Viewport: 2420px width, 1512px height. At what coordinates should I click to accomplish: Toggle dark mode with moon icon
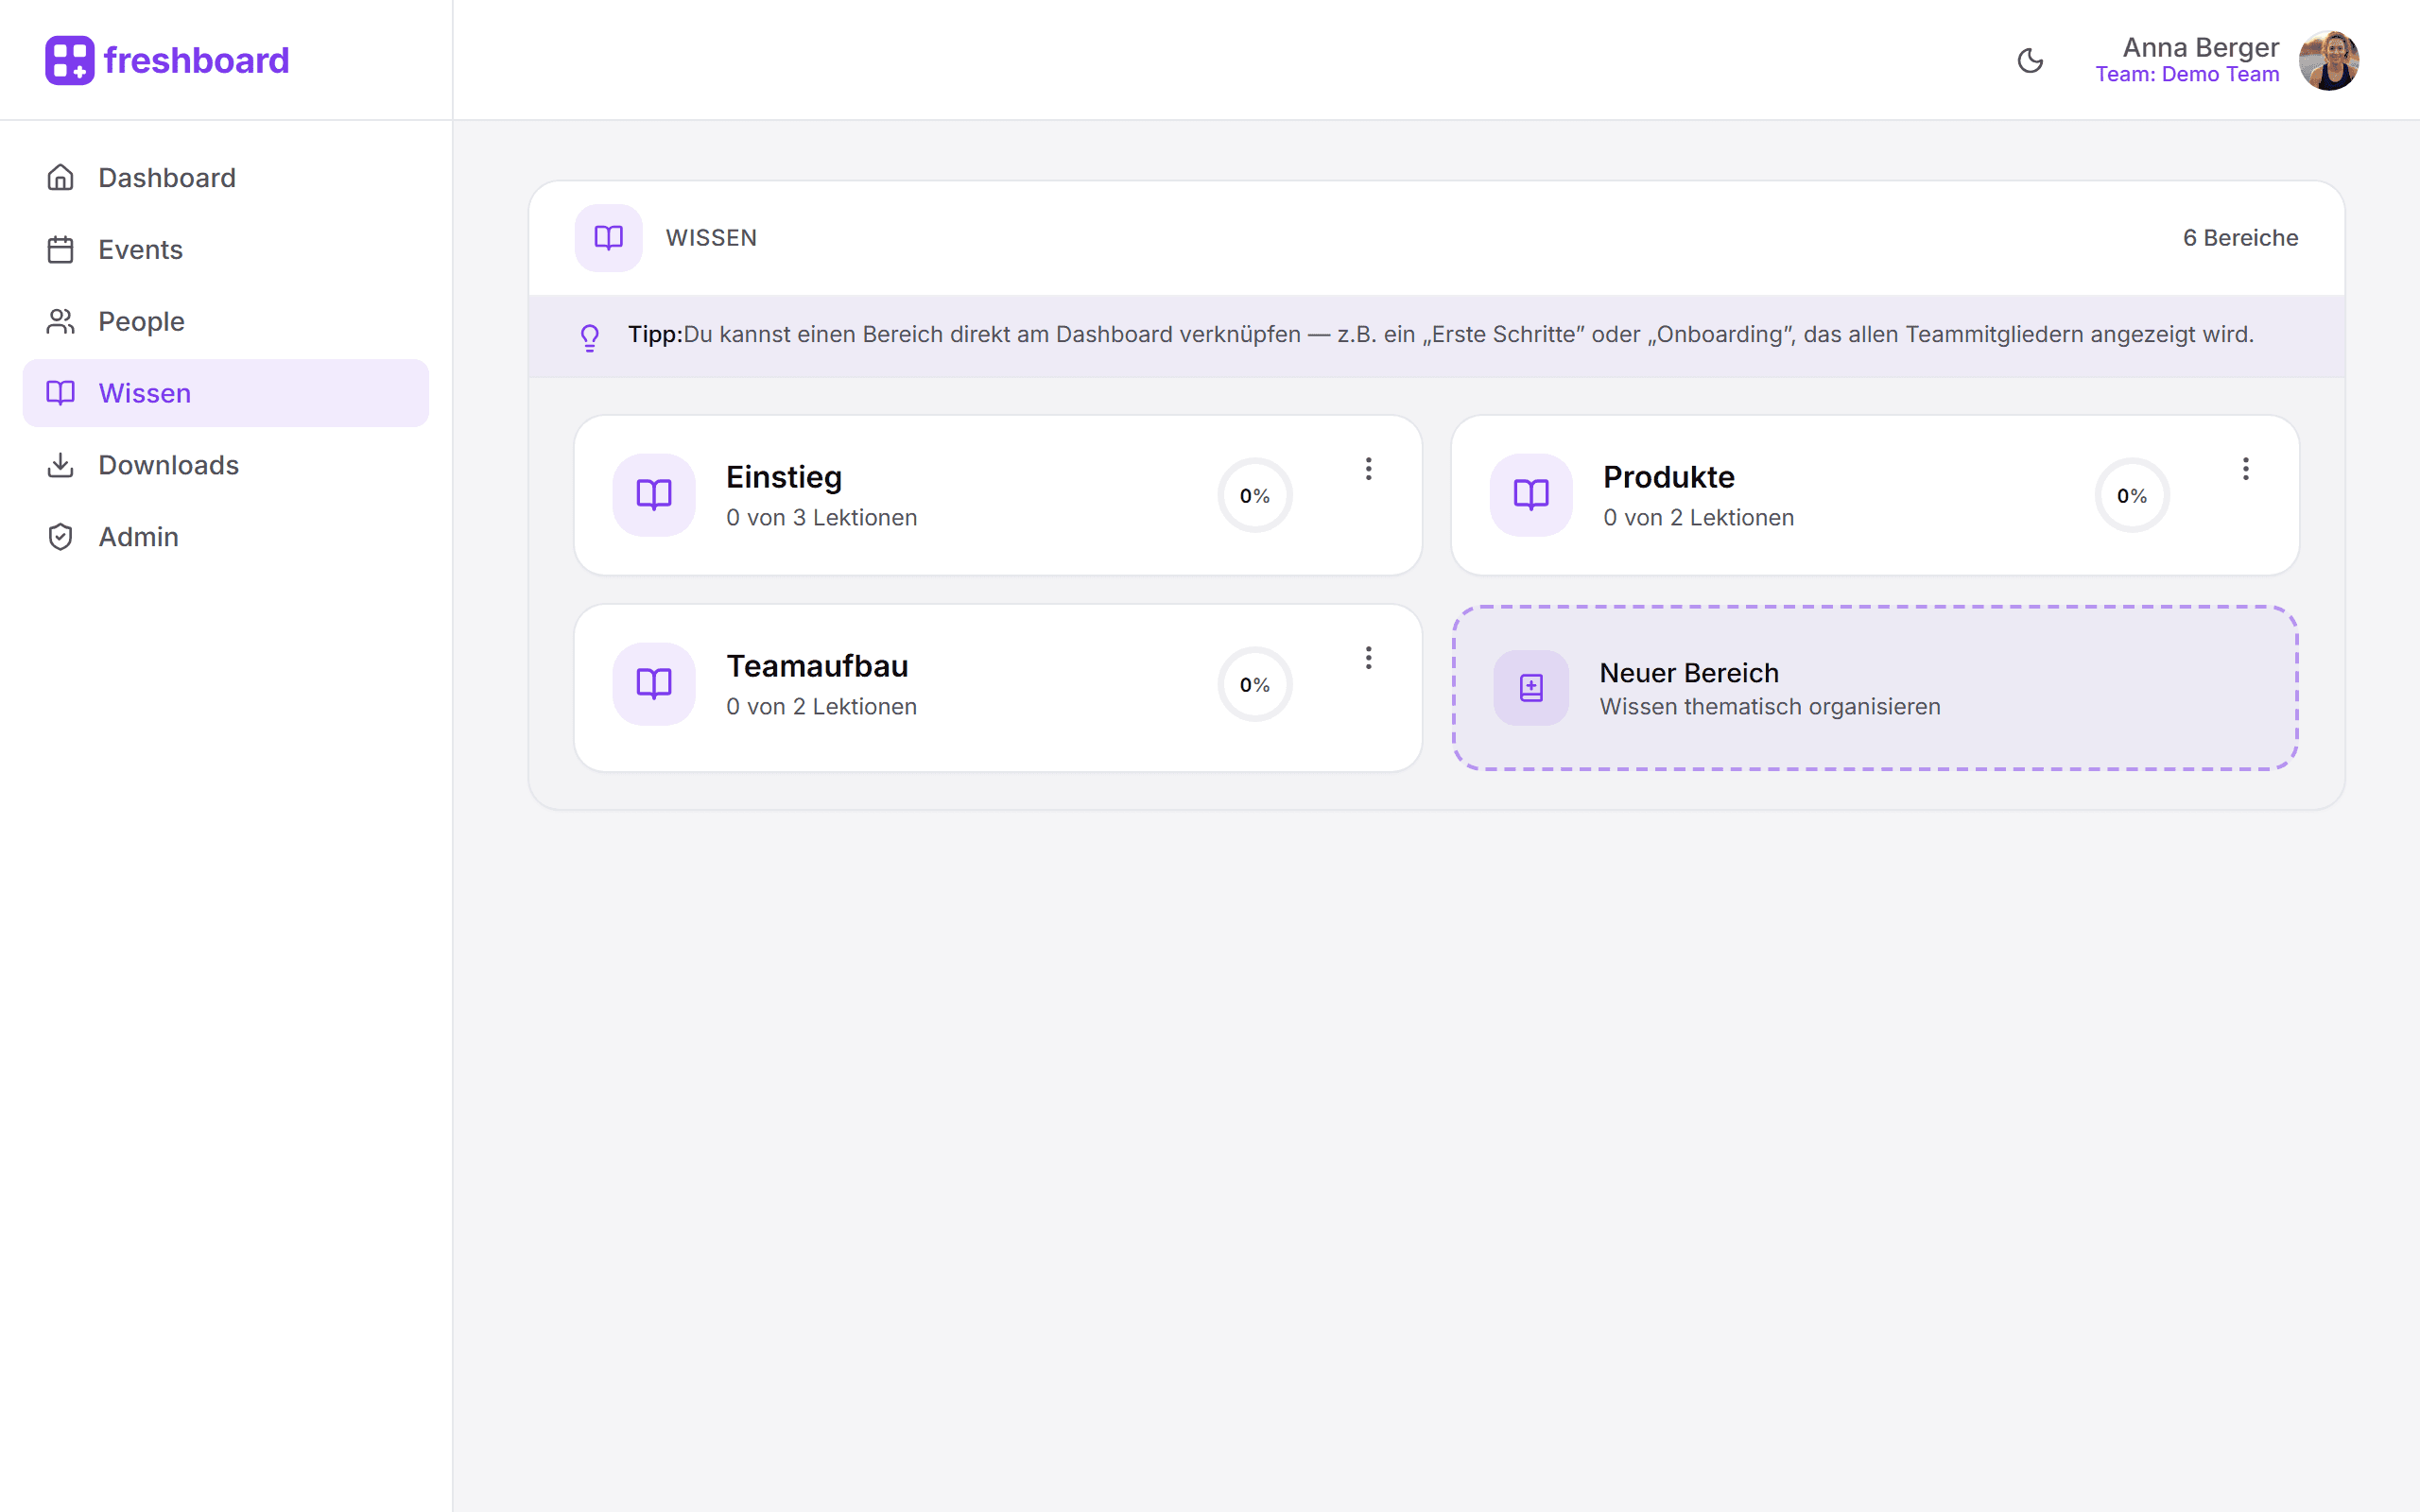[x=2030, y=60]
